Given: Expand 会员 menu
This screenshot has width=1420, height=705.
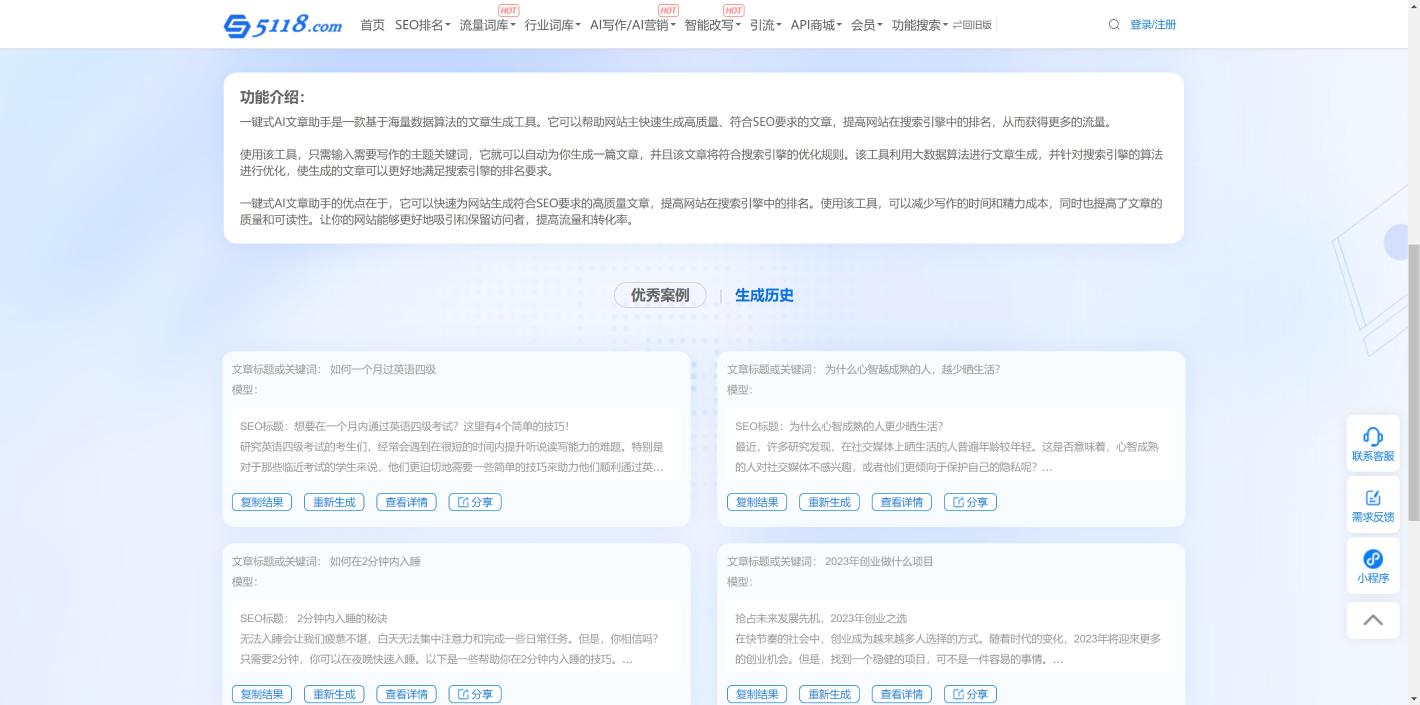Looking at the screenshot, I should pos(867,25).
